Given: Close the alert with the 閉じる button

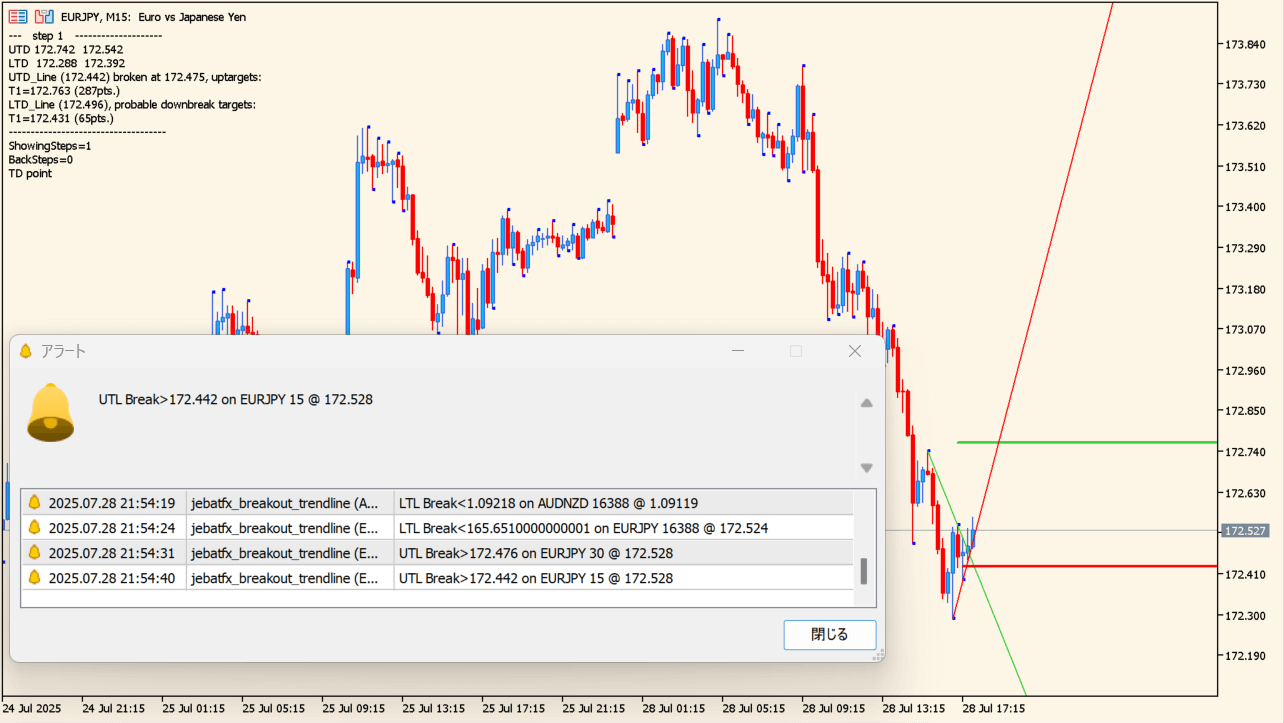Looking at the screenshot, I should pos(829,634).
